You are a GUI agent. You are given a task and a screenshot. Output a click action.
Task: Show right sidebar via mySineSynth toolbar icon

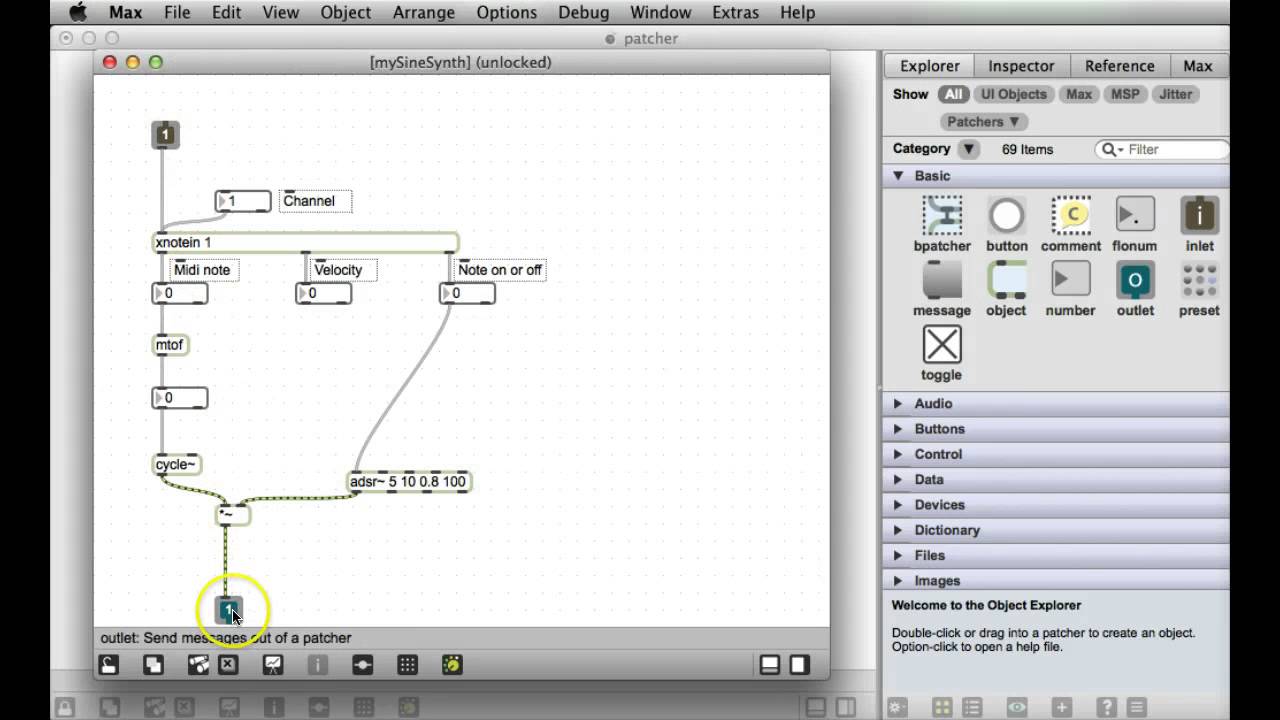pyautogui.click(x=799, y=665)
